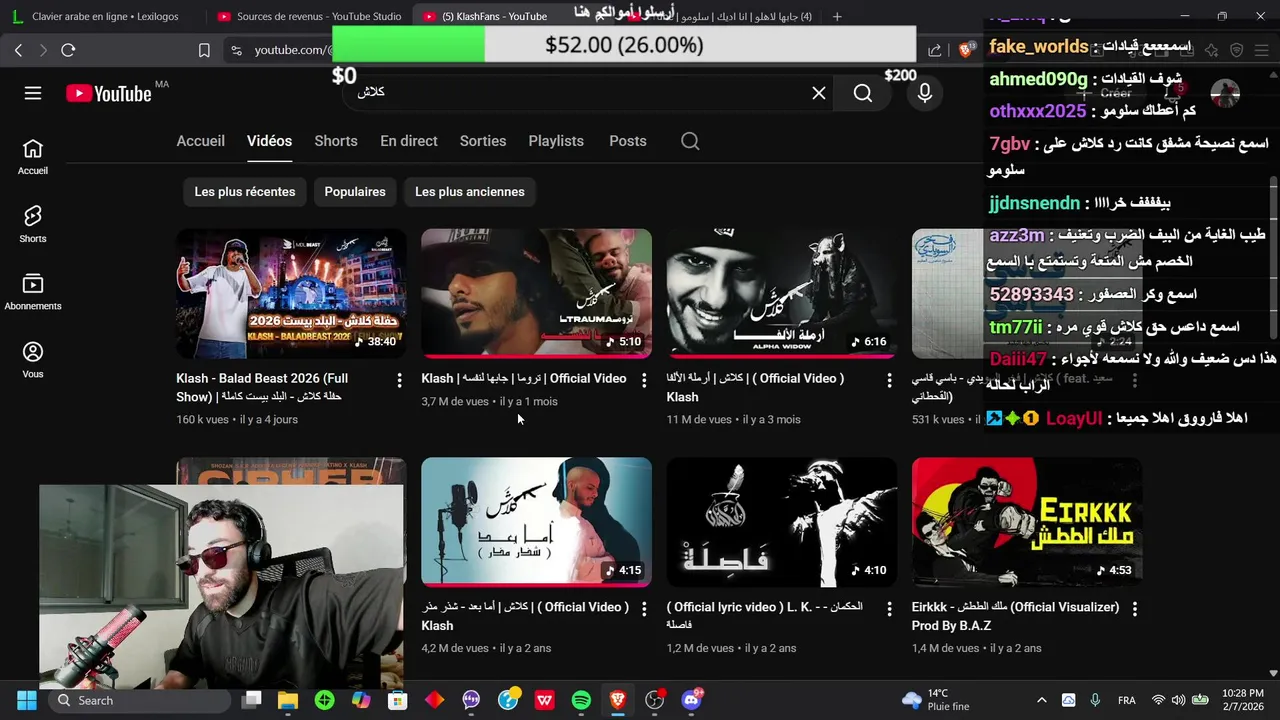Filter videos by Populaires
The height and width of the screenshot is (720, 1280).
tap(355, 192)
